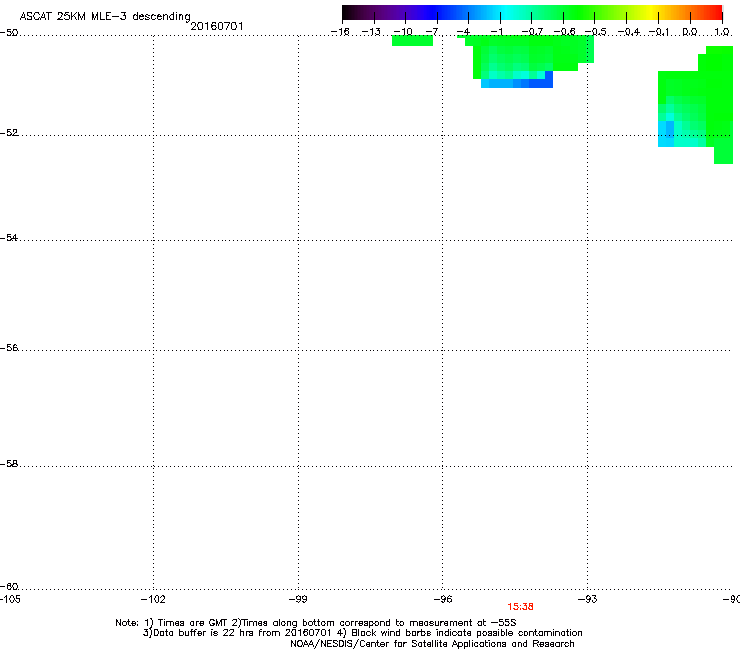Click the -105 longitude axis label

tap(10, 599)
